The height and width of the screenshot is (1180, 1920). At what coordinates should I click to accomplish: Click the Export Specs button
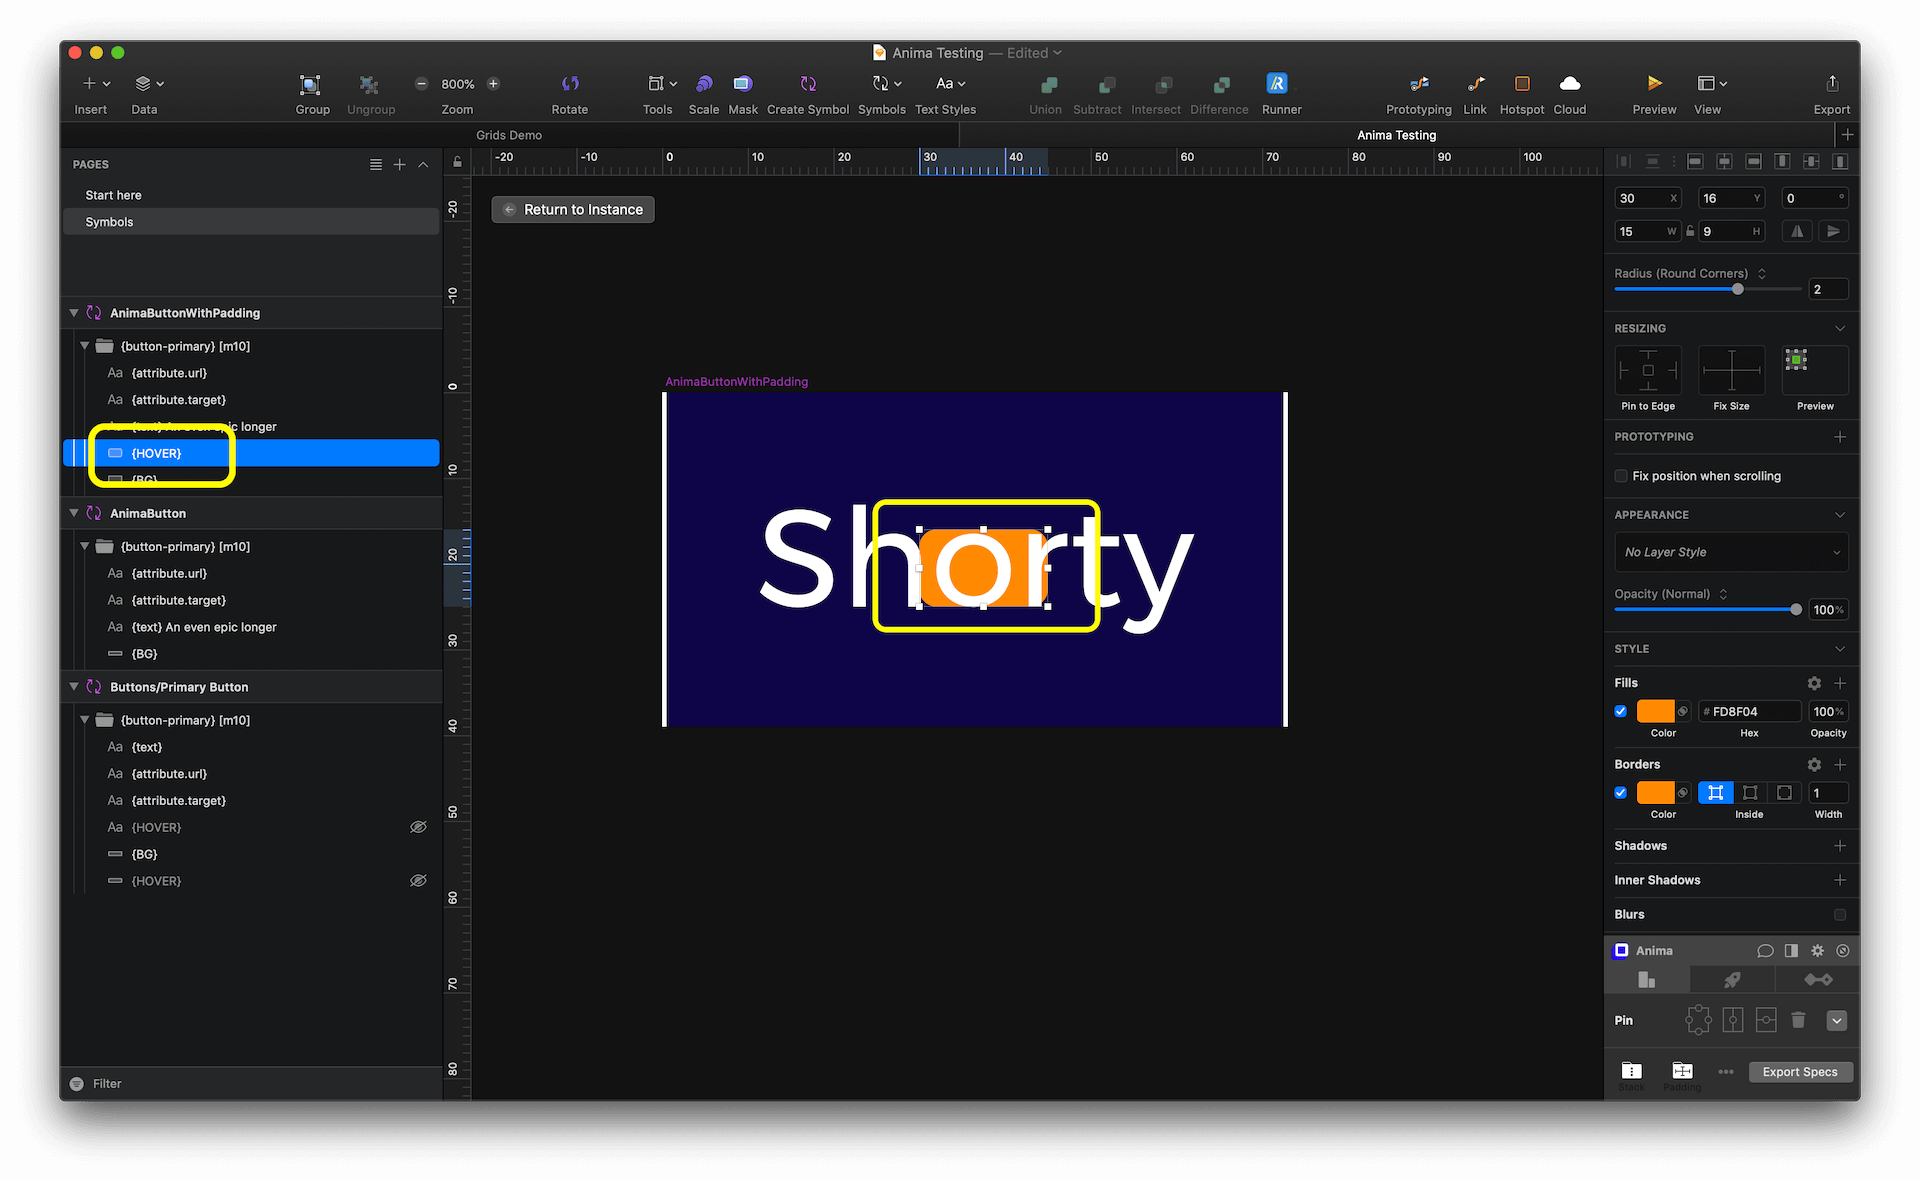coord(1800,1071)
